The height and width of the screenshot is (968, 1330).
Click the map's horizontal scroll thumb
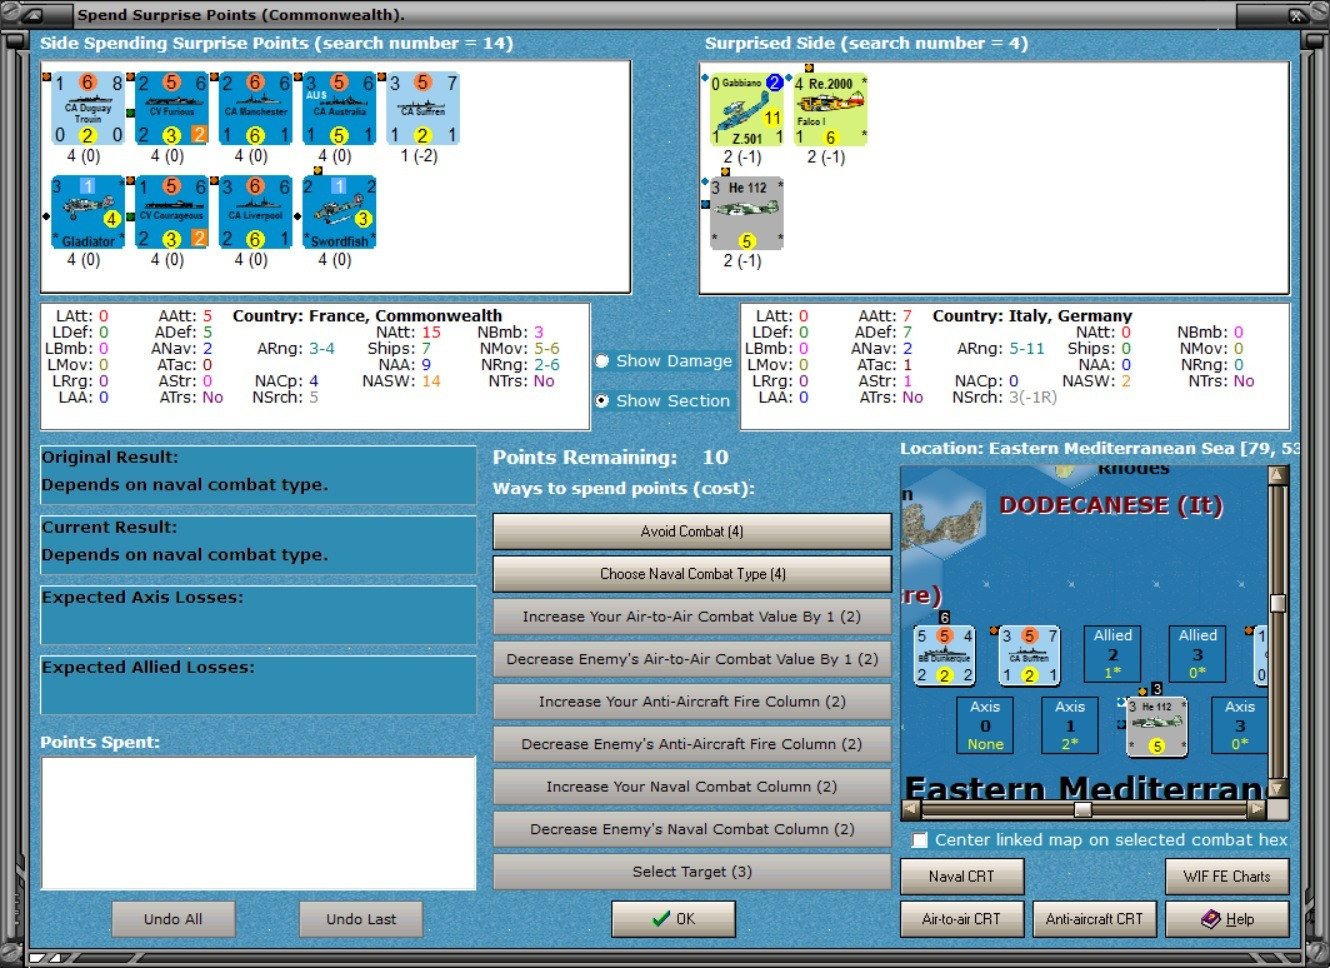[1083, 809]
